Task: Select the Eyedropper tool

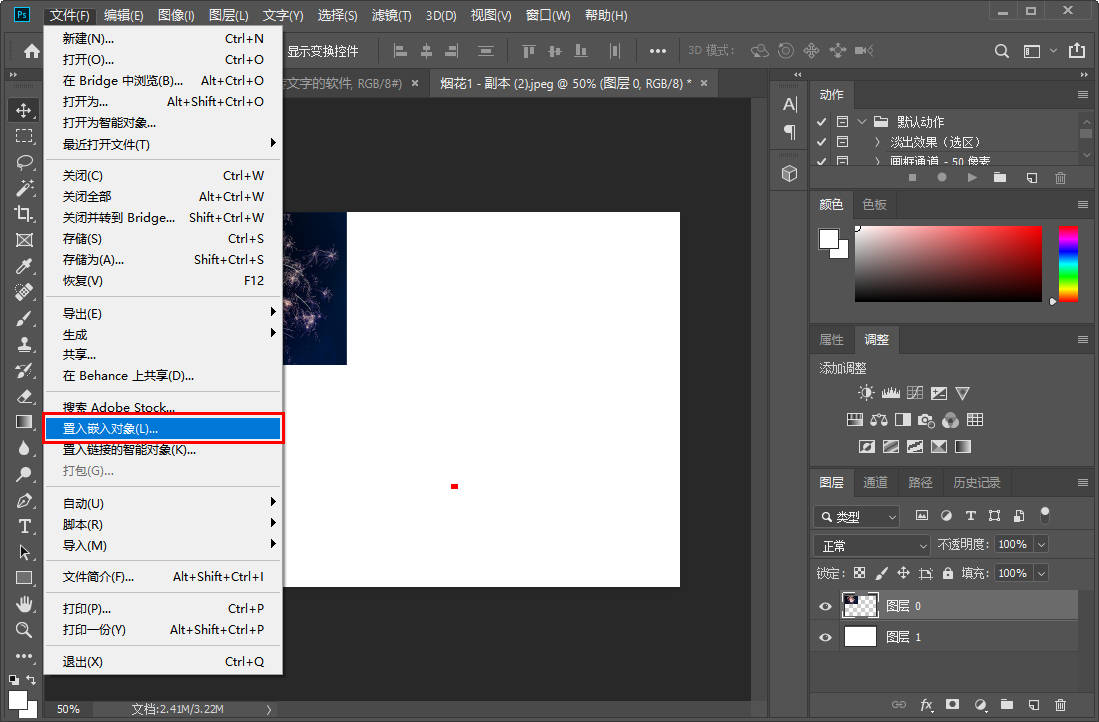Action: click(24, 266)
